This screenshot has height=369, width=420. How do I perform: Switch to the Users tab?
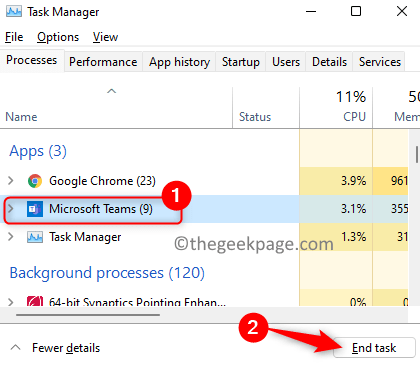(286, 62)
